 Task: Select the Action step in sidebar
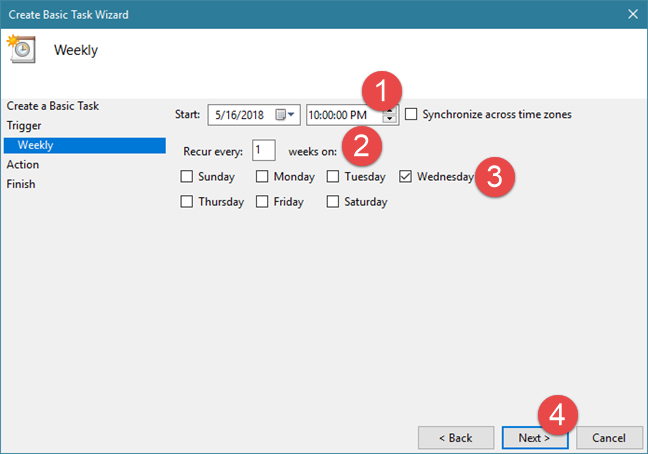[x=23, y=165]
